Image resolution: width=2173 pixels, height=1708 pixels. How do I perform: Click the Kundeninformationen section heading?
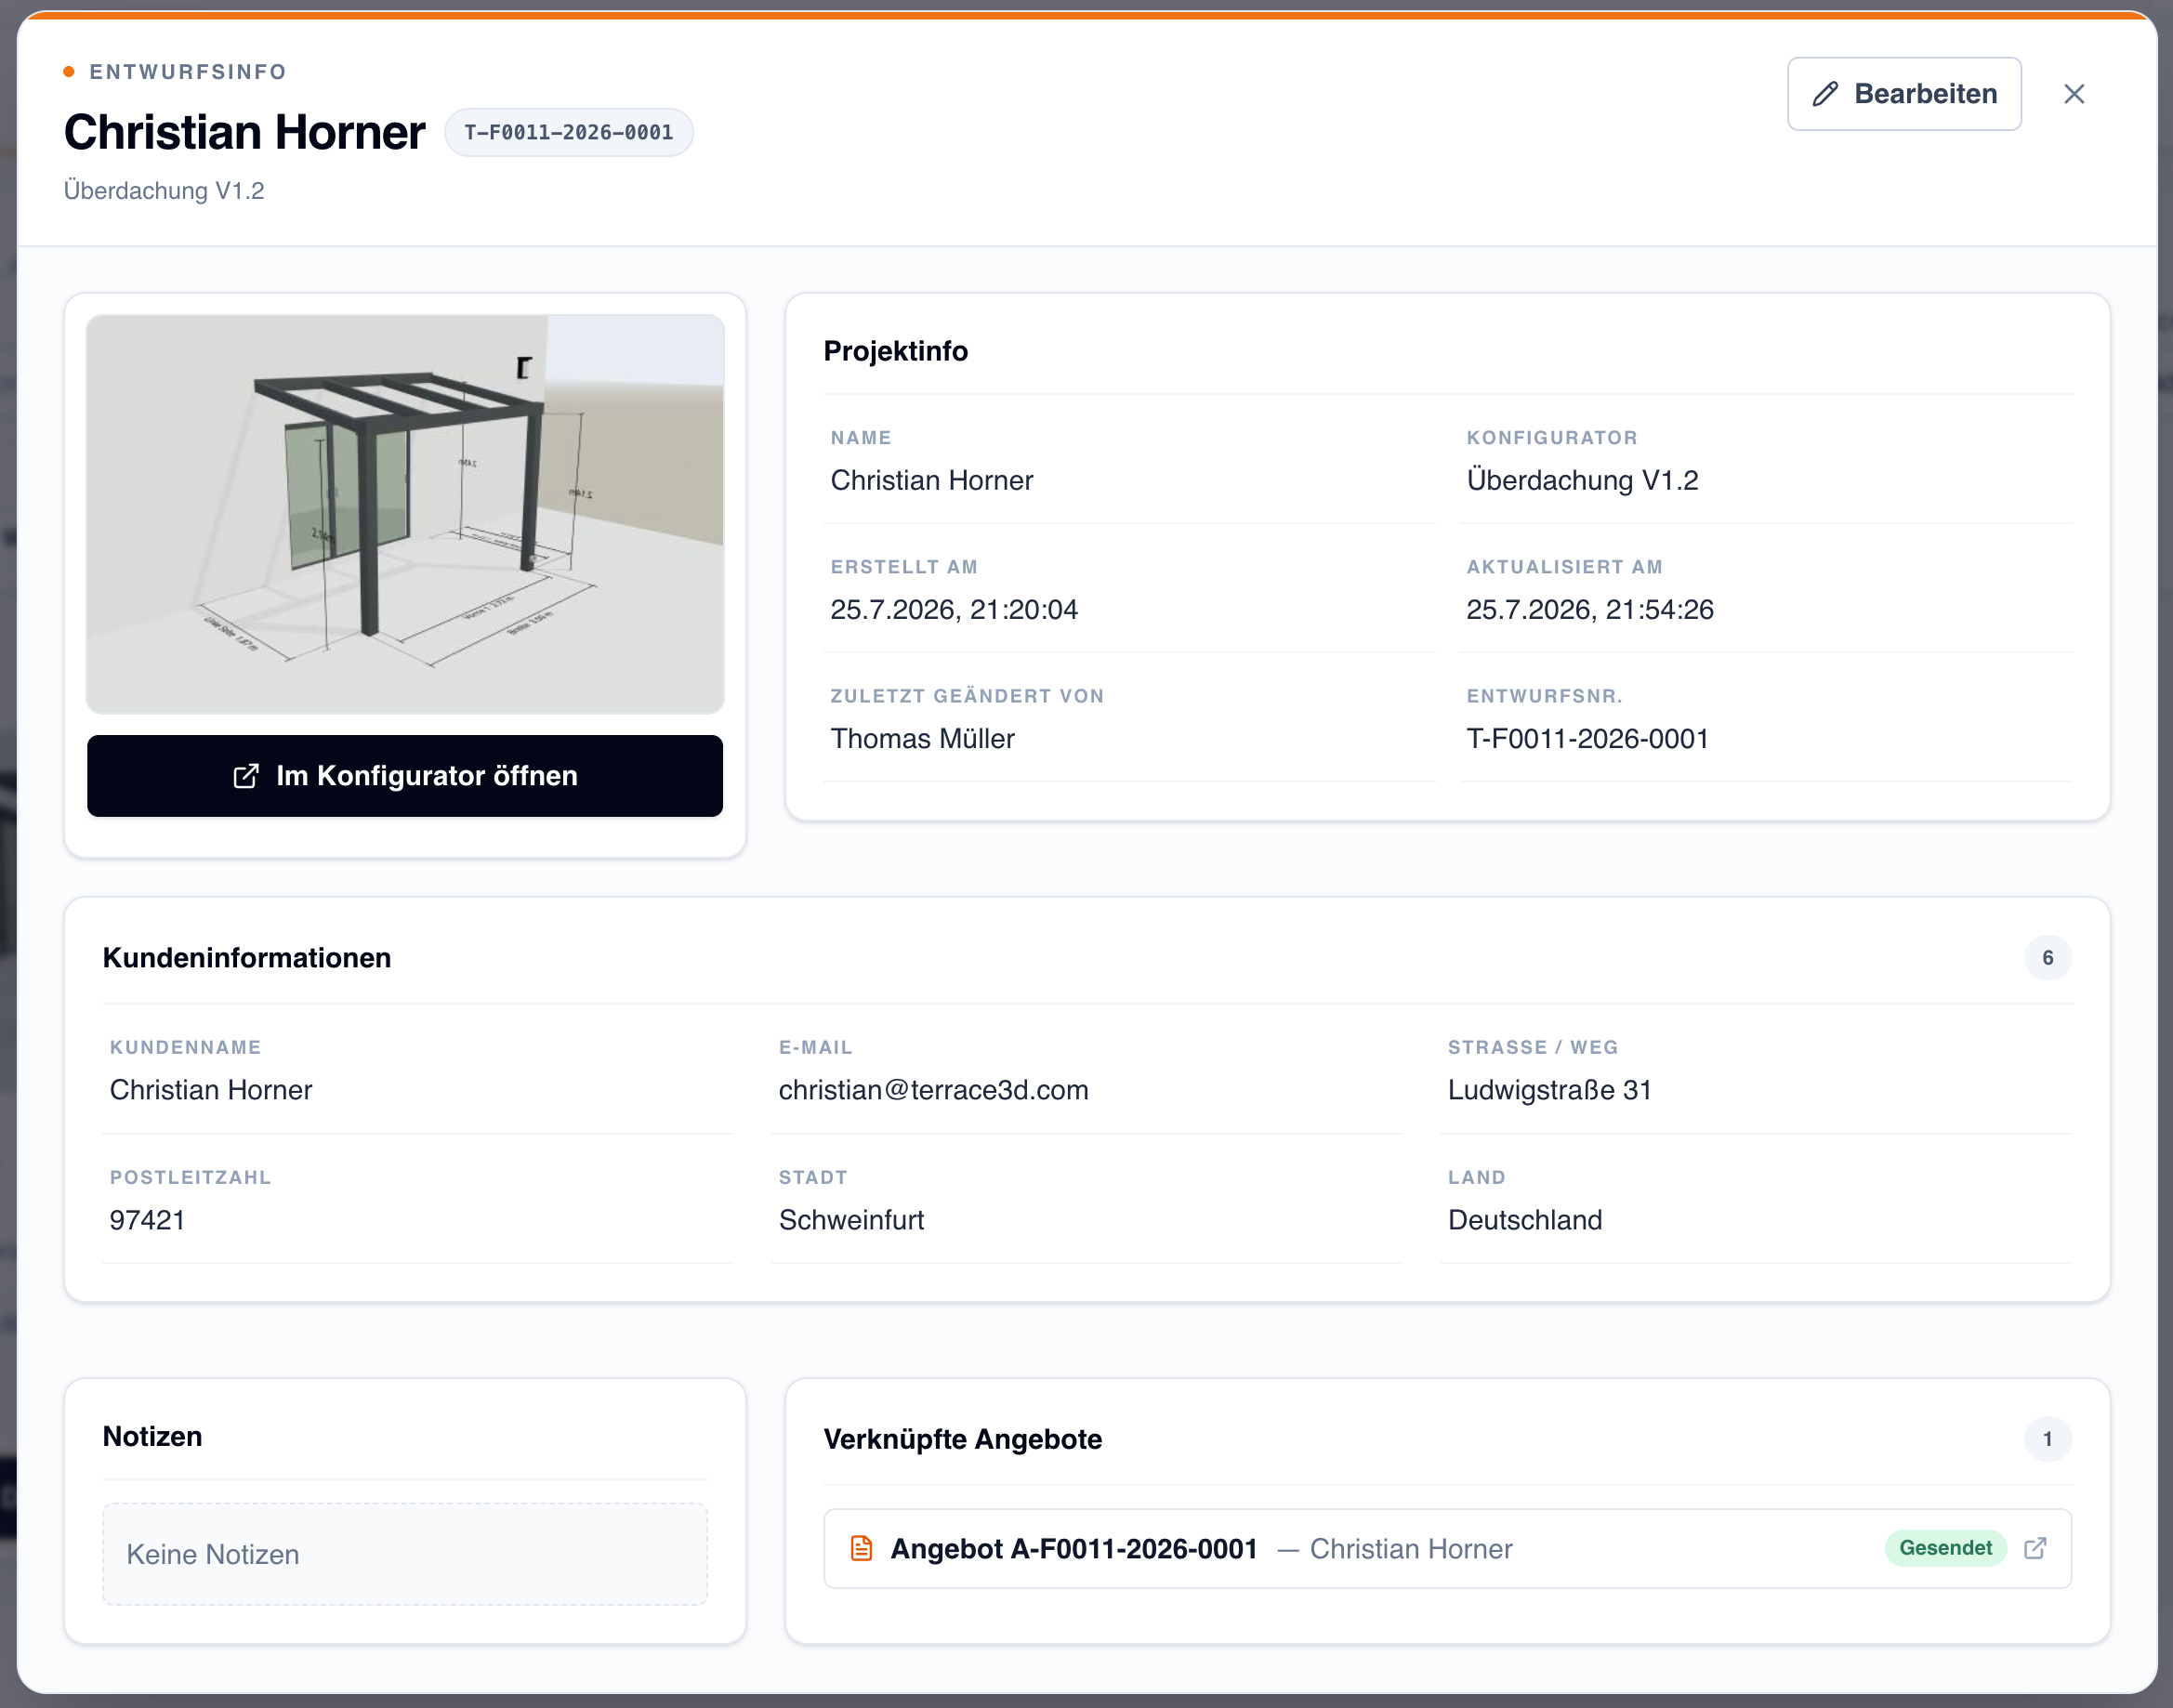pos(247,958)
